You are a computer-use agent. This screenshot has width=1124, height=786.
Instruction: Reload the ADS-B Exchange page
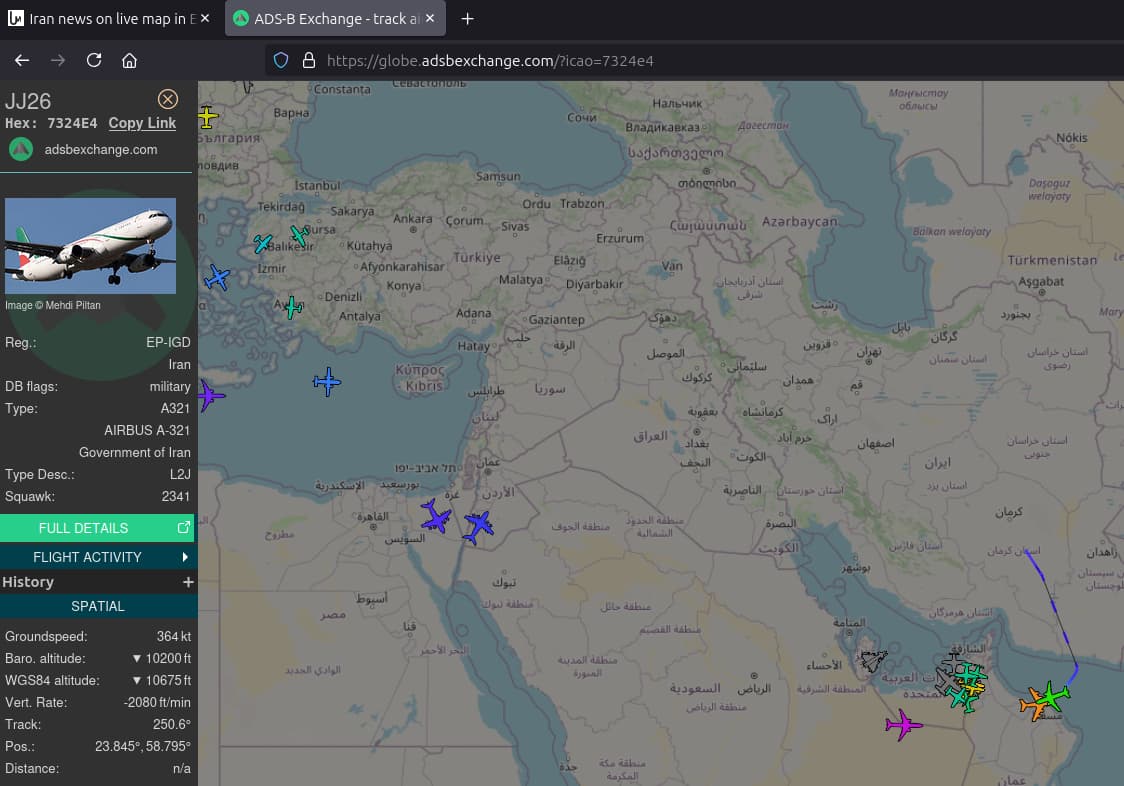pos(94,60)
